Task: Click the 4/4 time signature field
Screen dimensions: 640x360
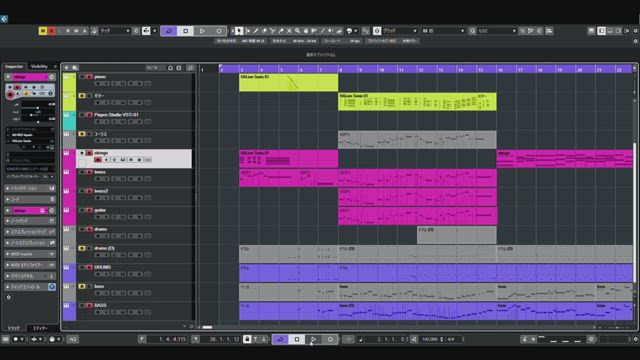Action: 451,339
